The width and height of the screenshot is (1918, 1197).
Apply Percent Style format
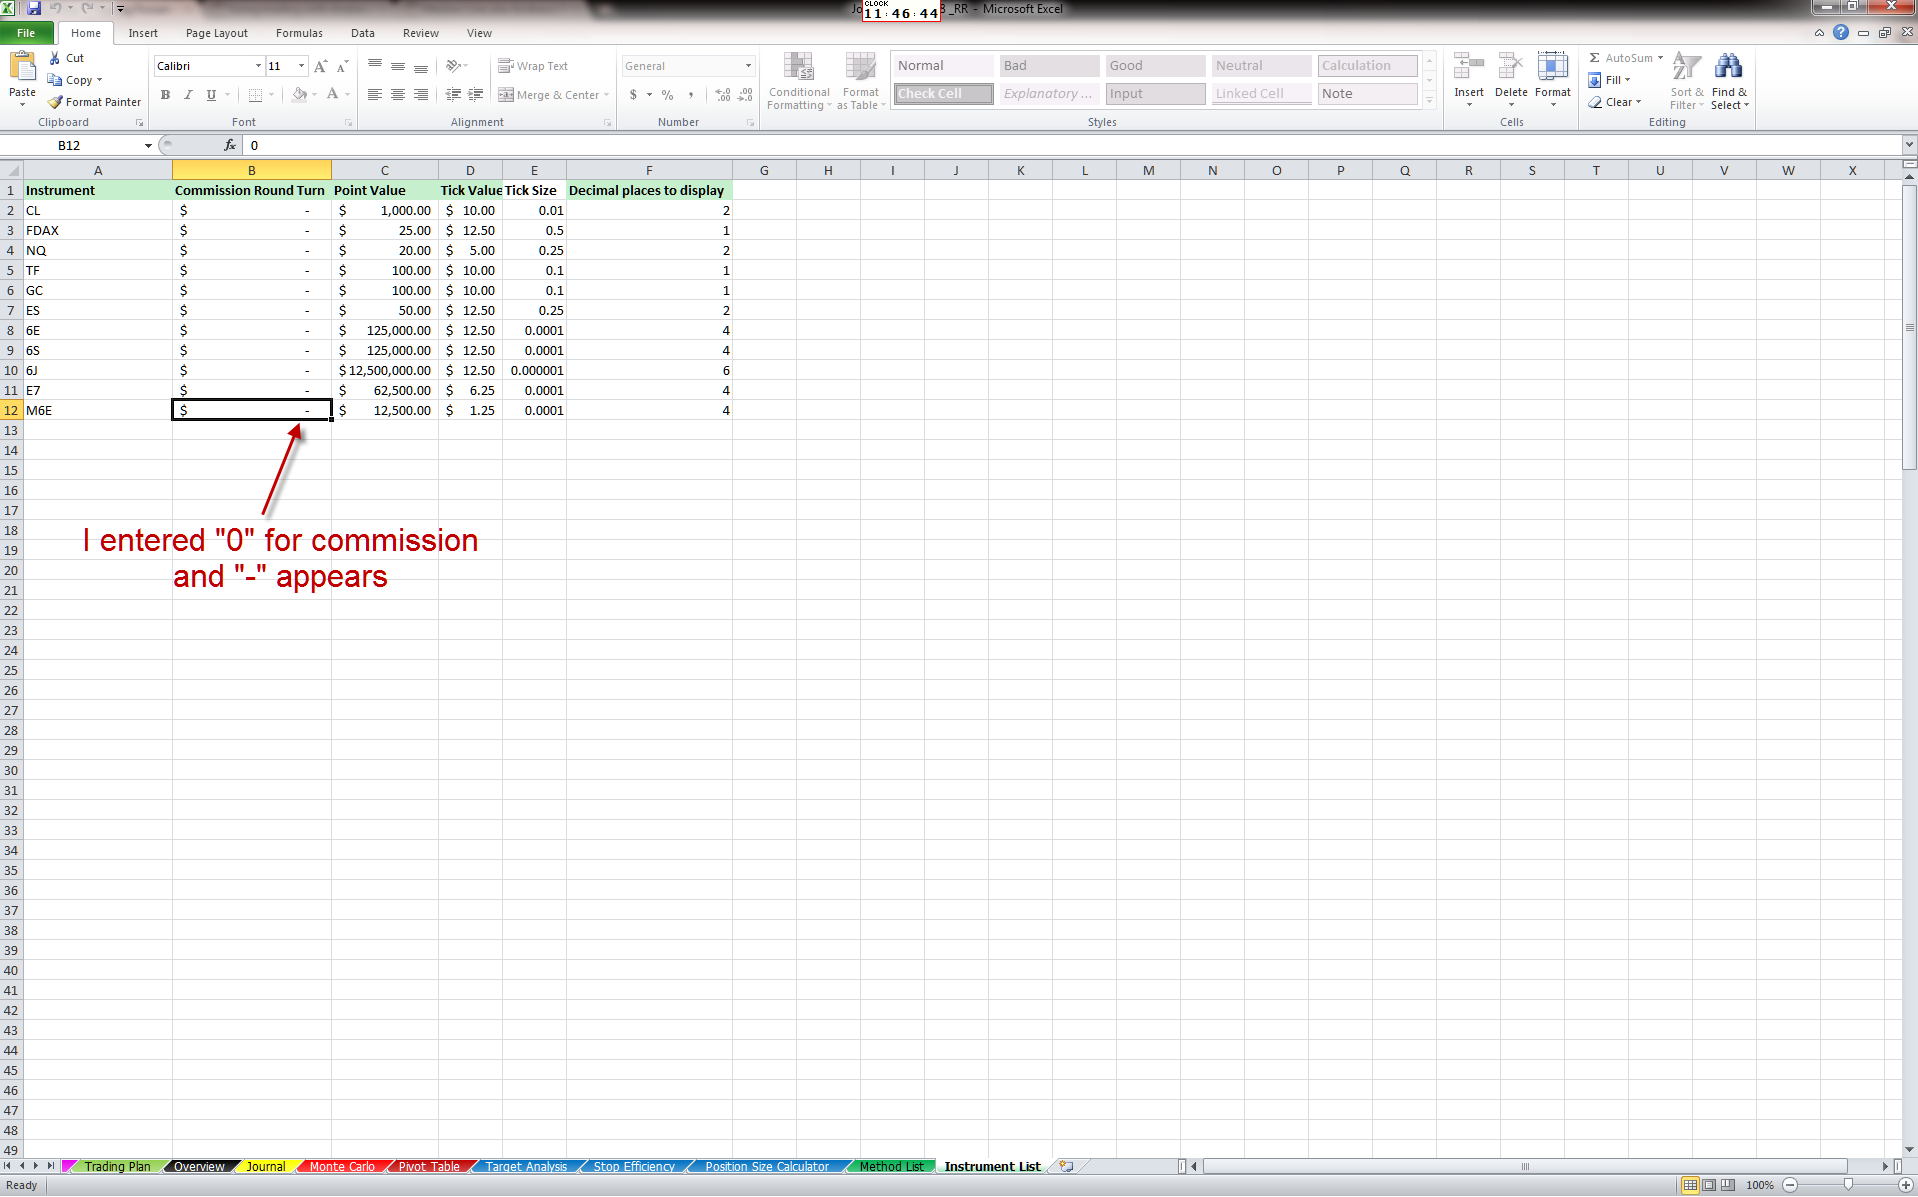point(667,95)
